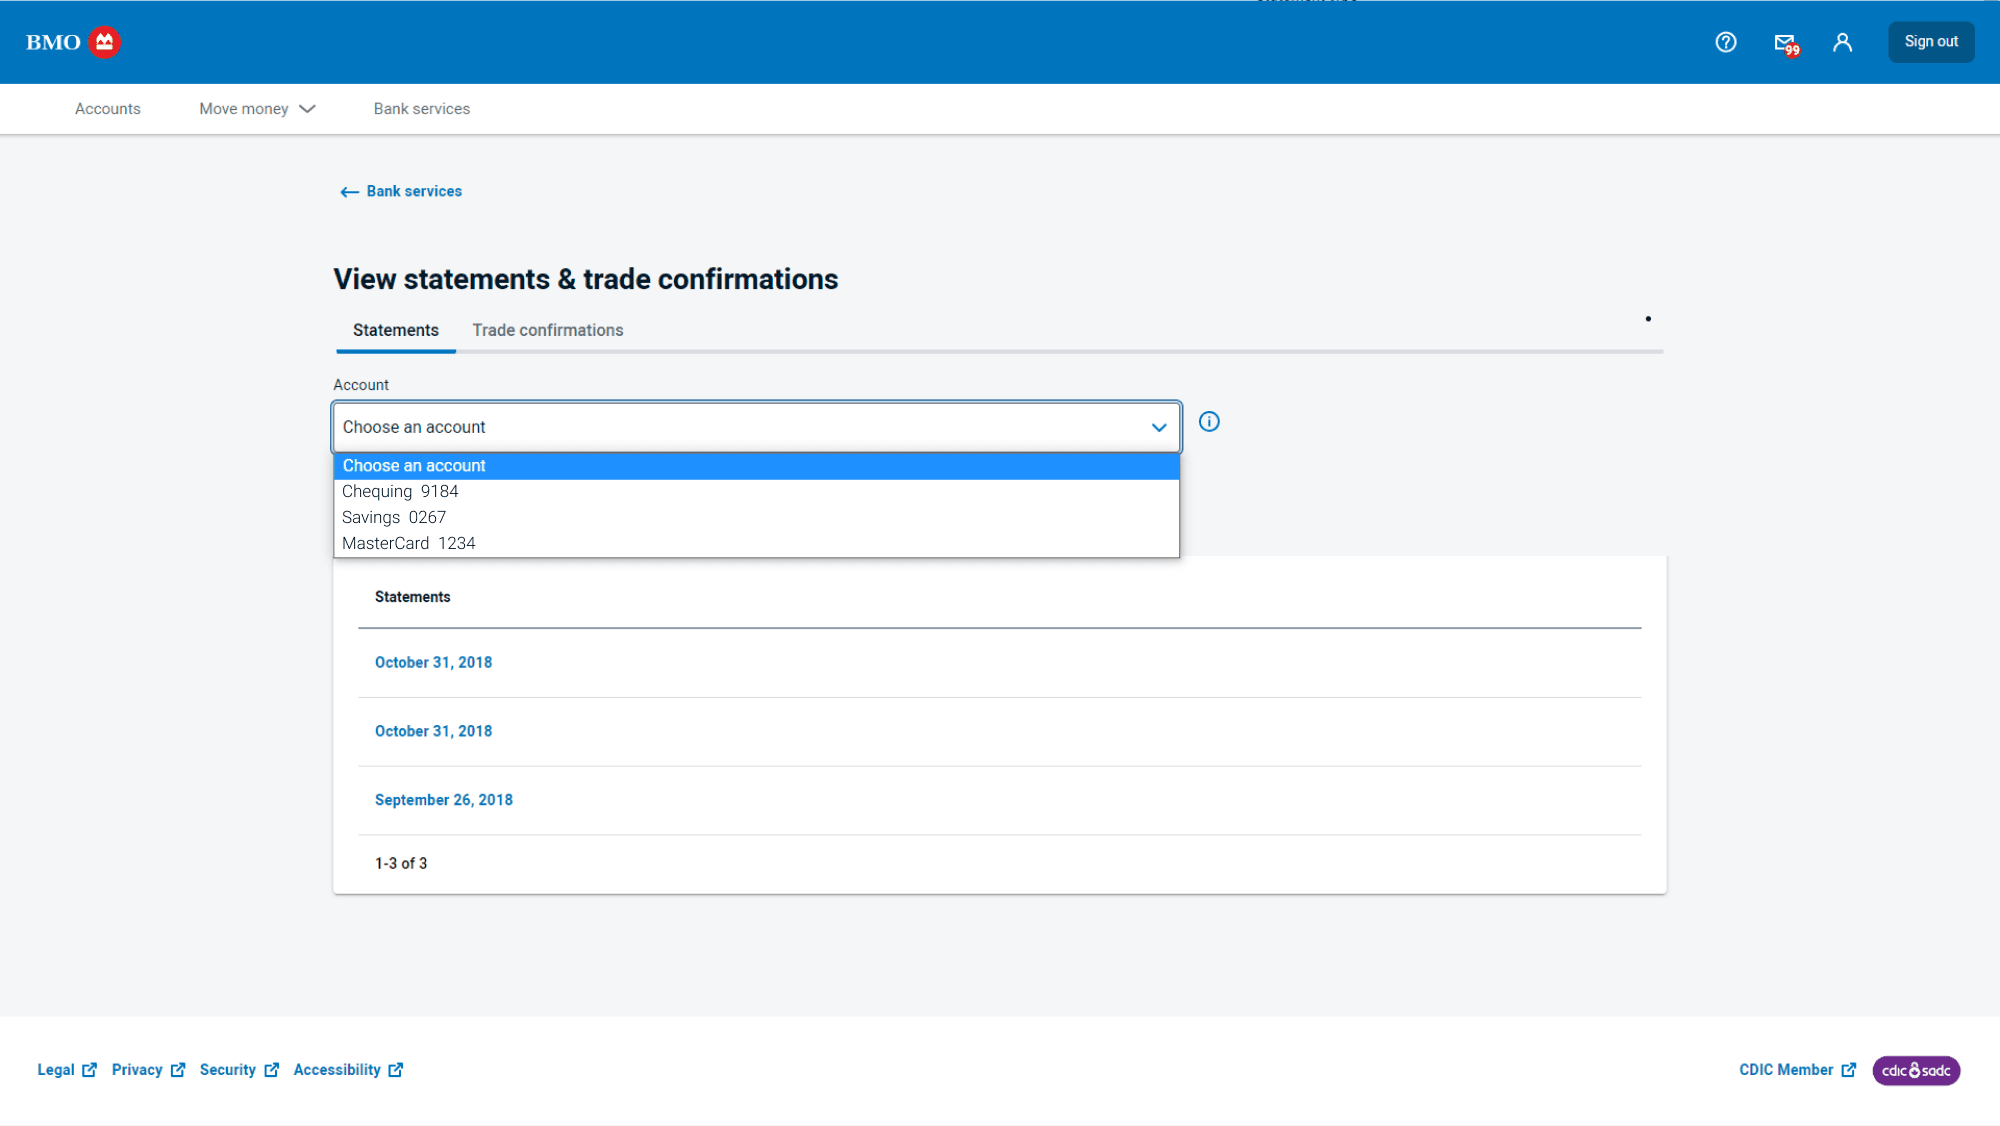Open Bank services in the navigation bar
Image resolution: width=2000 pixels, height=1126 pixels.
[422, 109]
